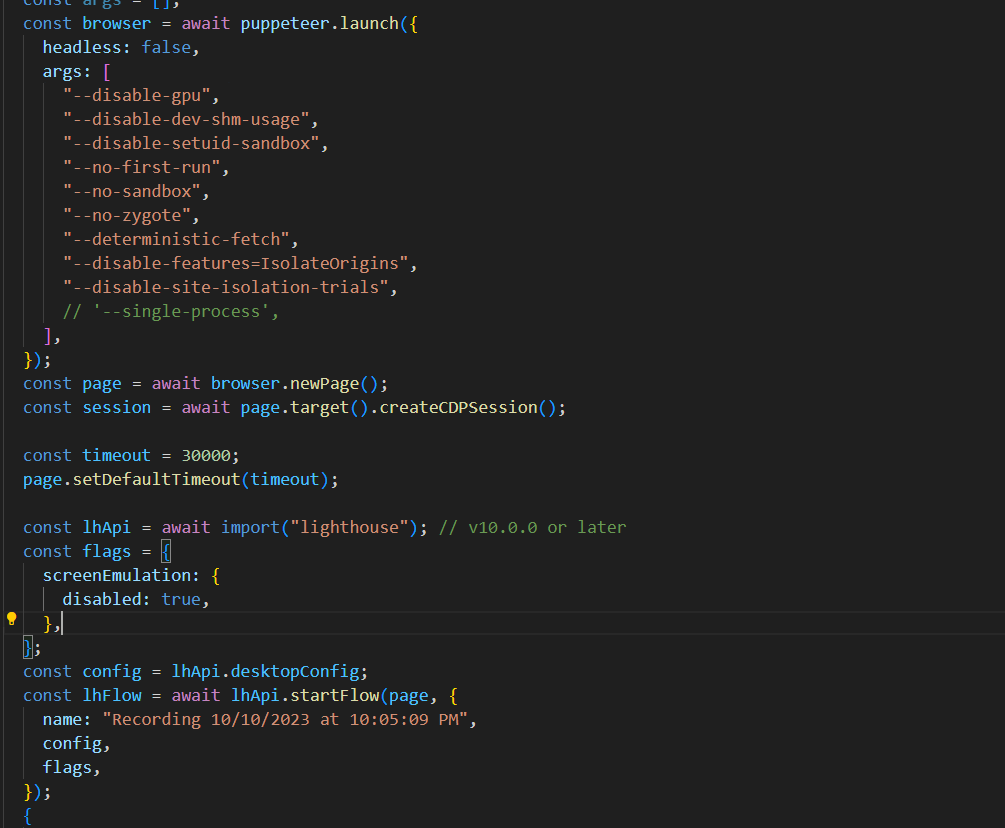1005x828 pixels.
Task: Click the "--disable-gpu" string argument
Action: [x=139, y=94]
